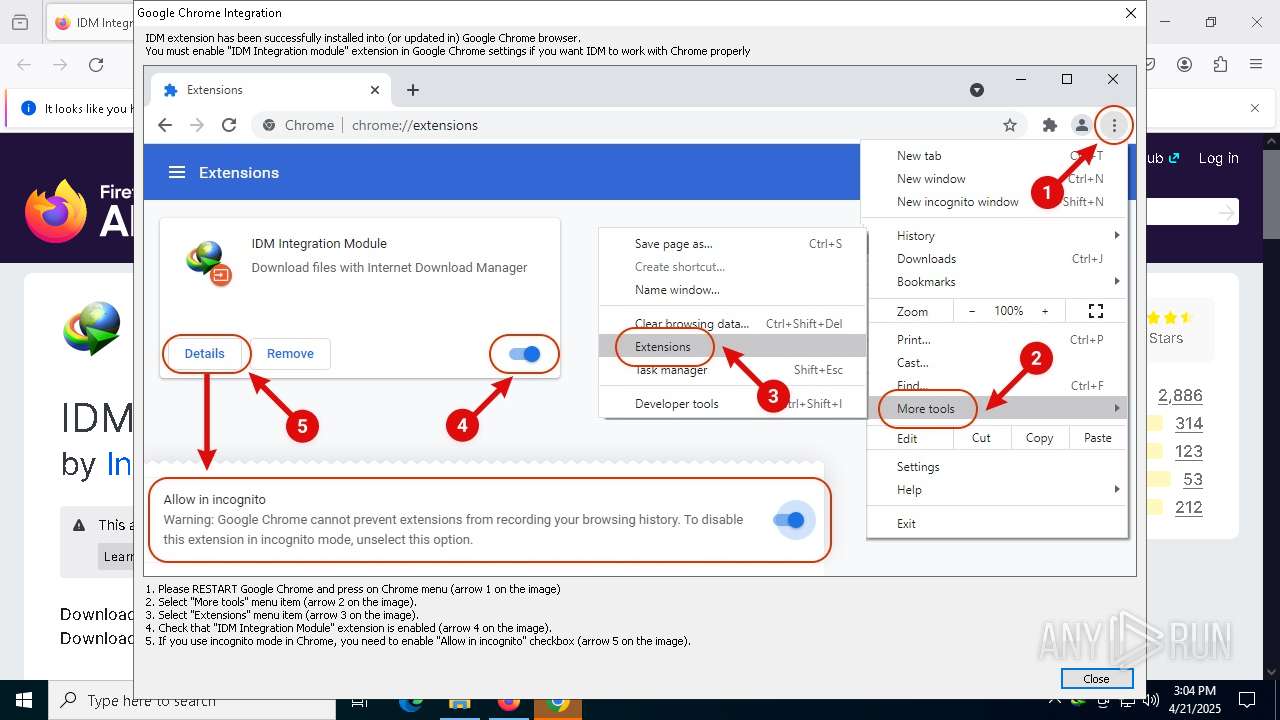The image size is (1280, 720).
Task: Expand the History submenu arrow
Action: (x=1117, y=235)
